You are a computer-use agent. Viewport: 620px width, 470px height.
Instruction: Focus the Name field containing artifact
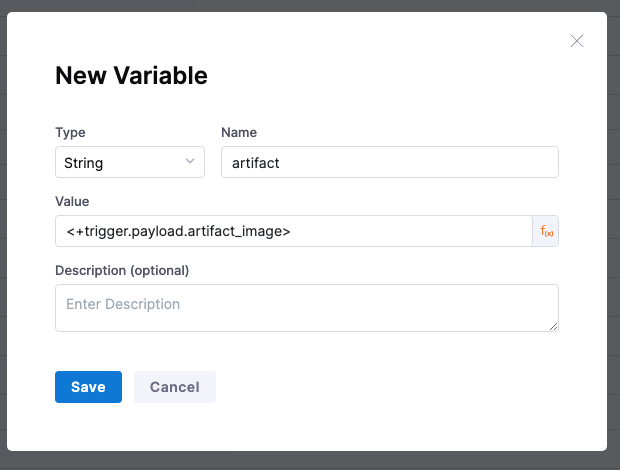point(389,162)
